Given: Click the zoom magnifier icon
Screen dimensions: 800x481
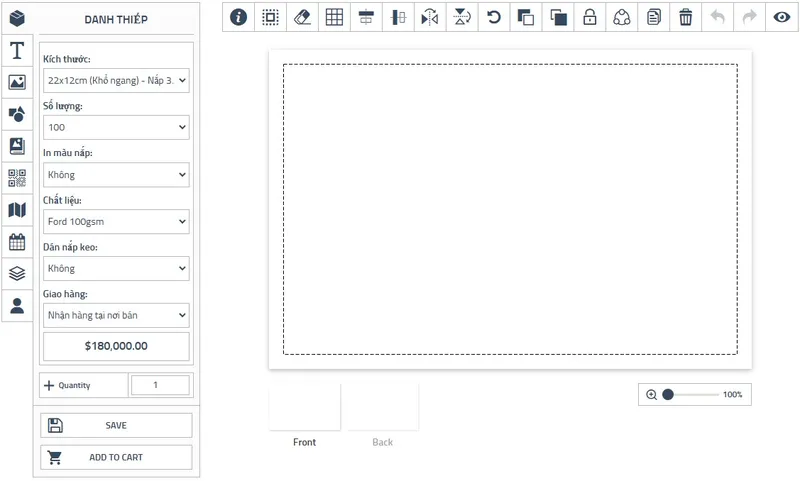Looking at the screenshot, I should click(652, 394).
